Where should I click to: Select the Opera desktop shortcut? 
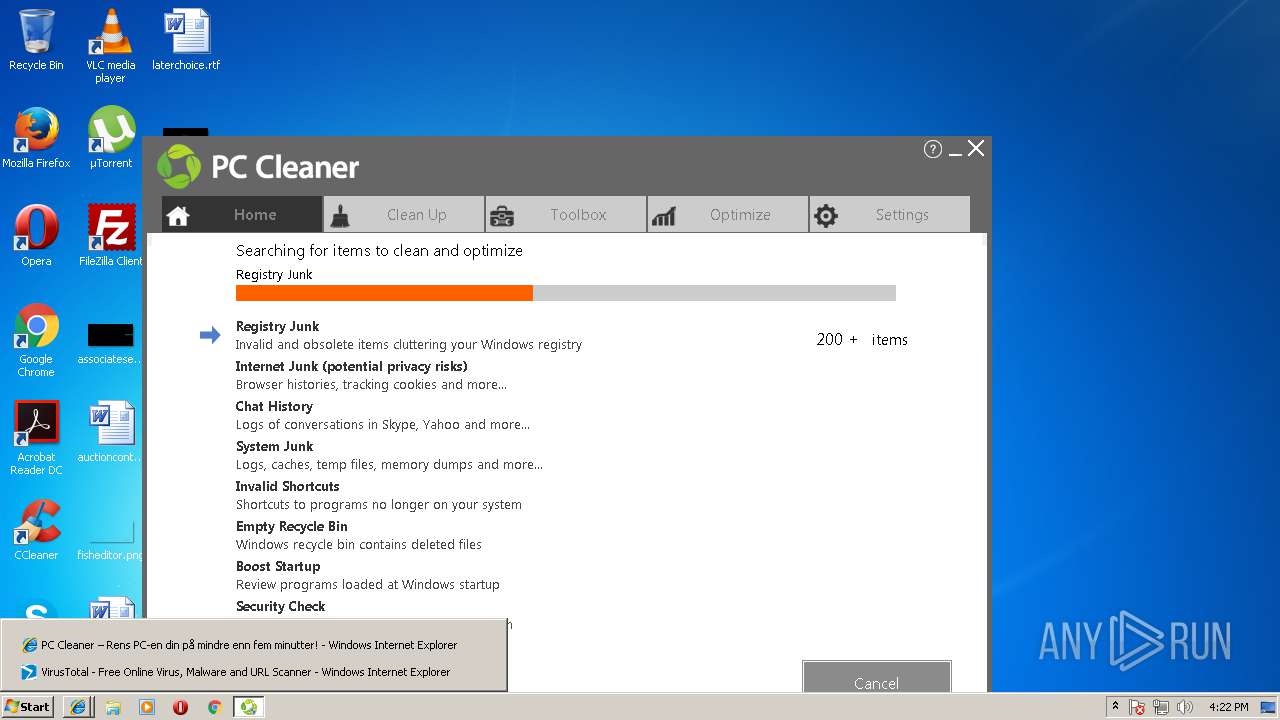coord(36,236)
